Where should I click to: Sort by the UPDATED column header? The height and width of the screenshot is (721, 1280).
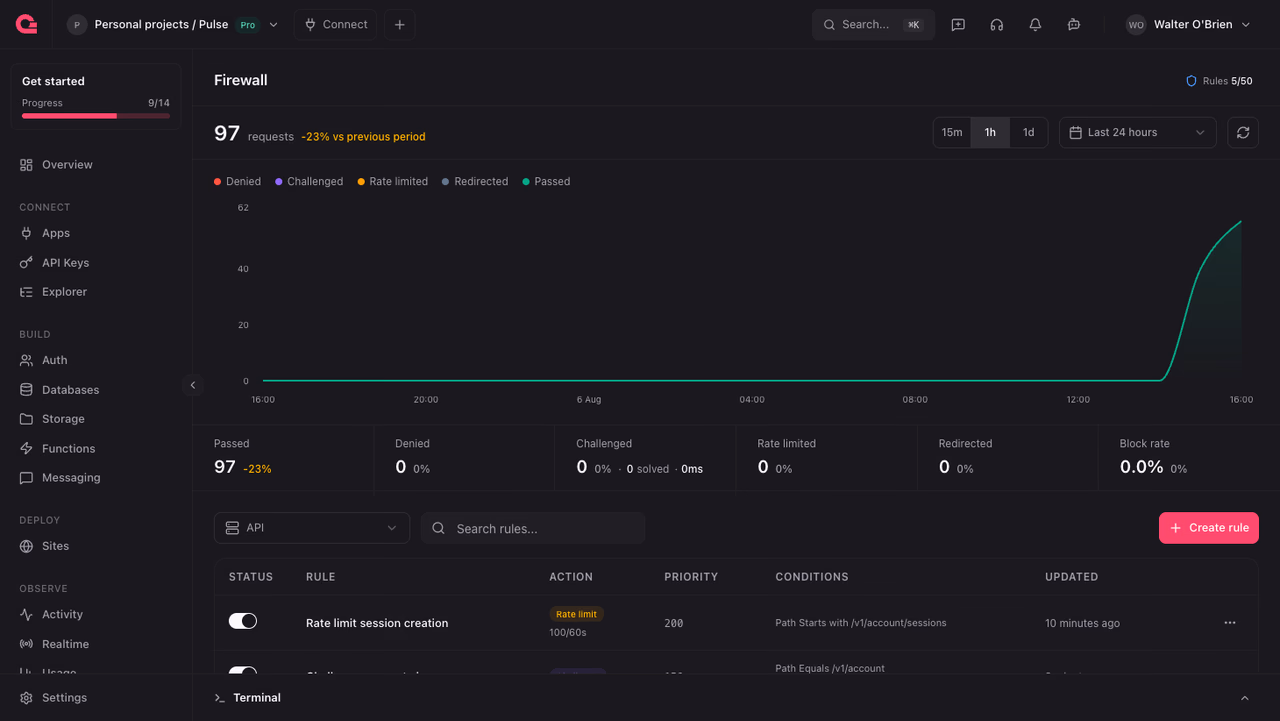coord(1072,577)
